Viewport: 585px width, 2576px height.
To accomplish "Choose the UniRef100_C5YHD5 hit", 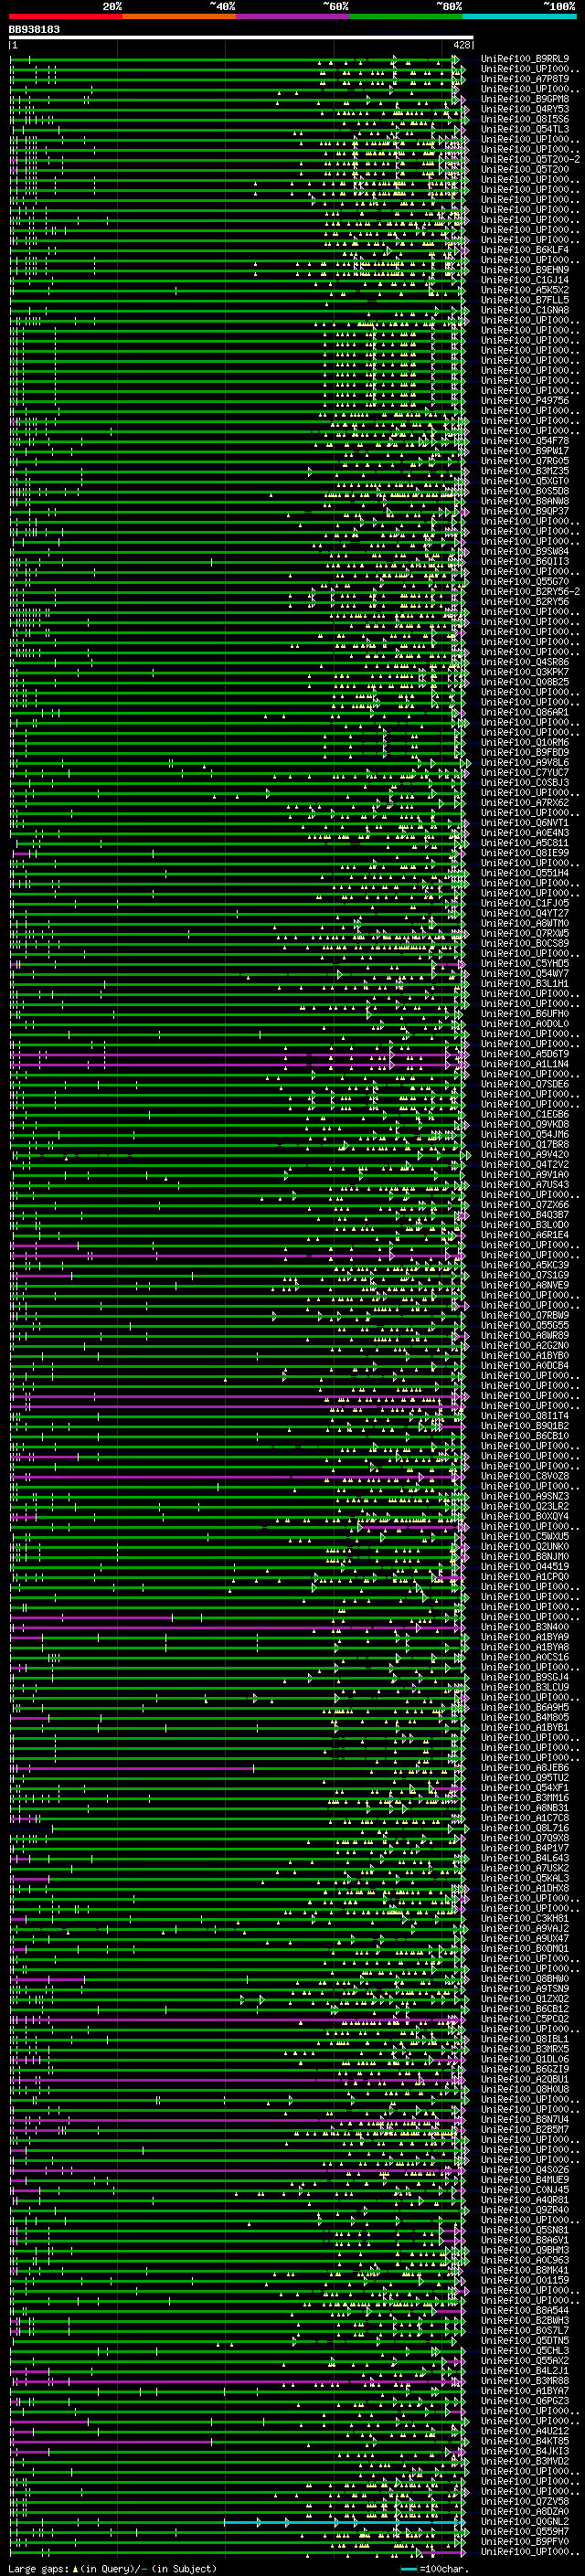I will 525,963.
